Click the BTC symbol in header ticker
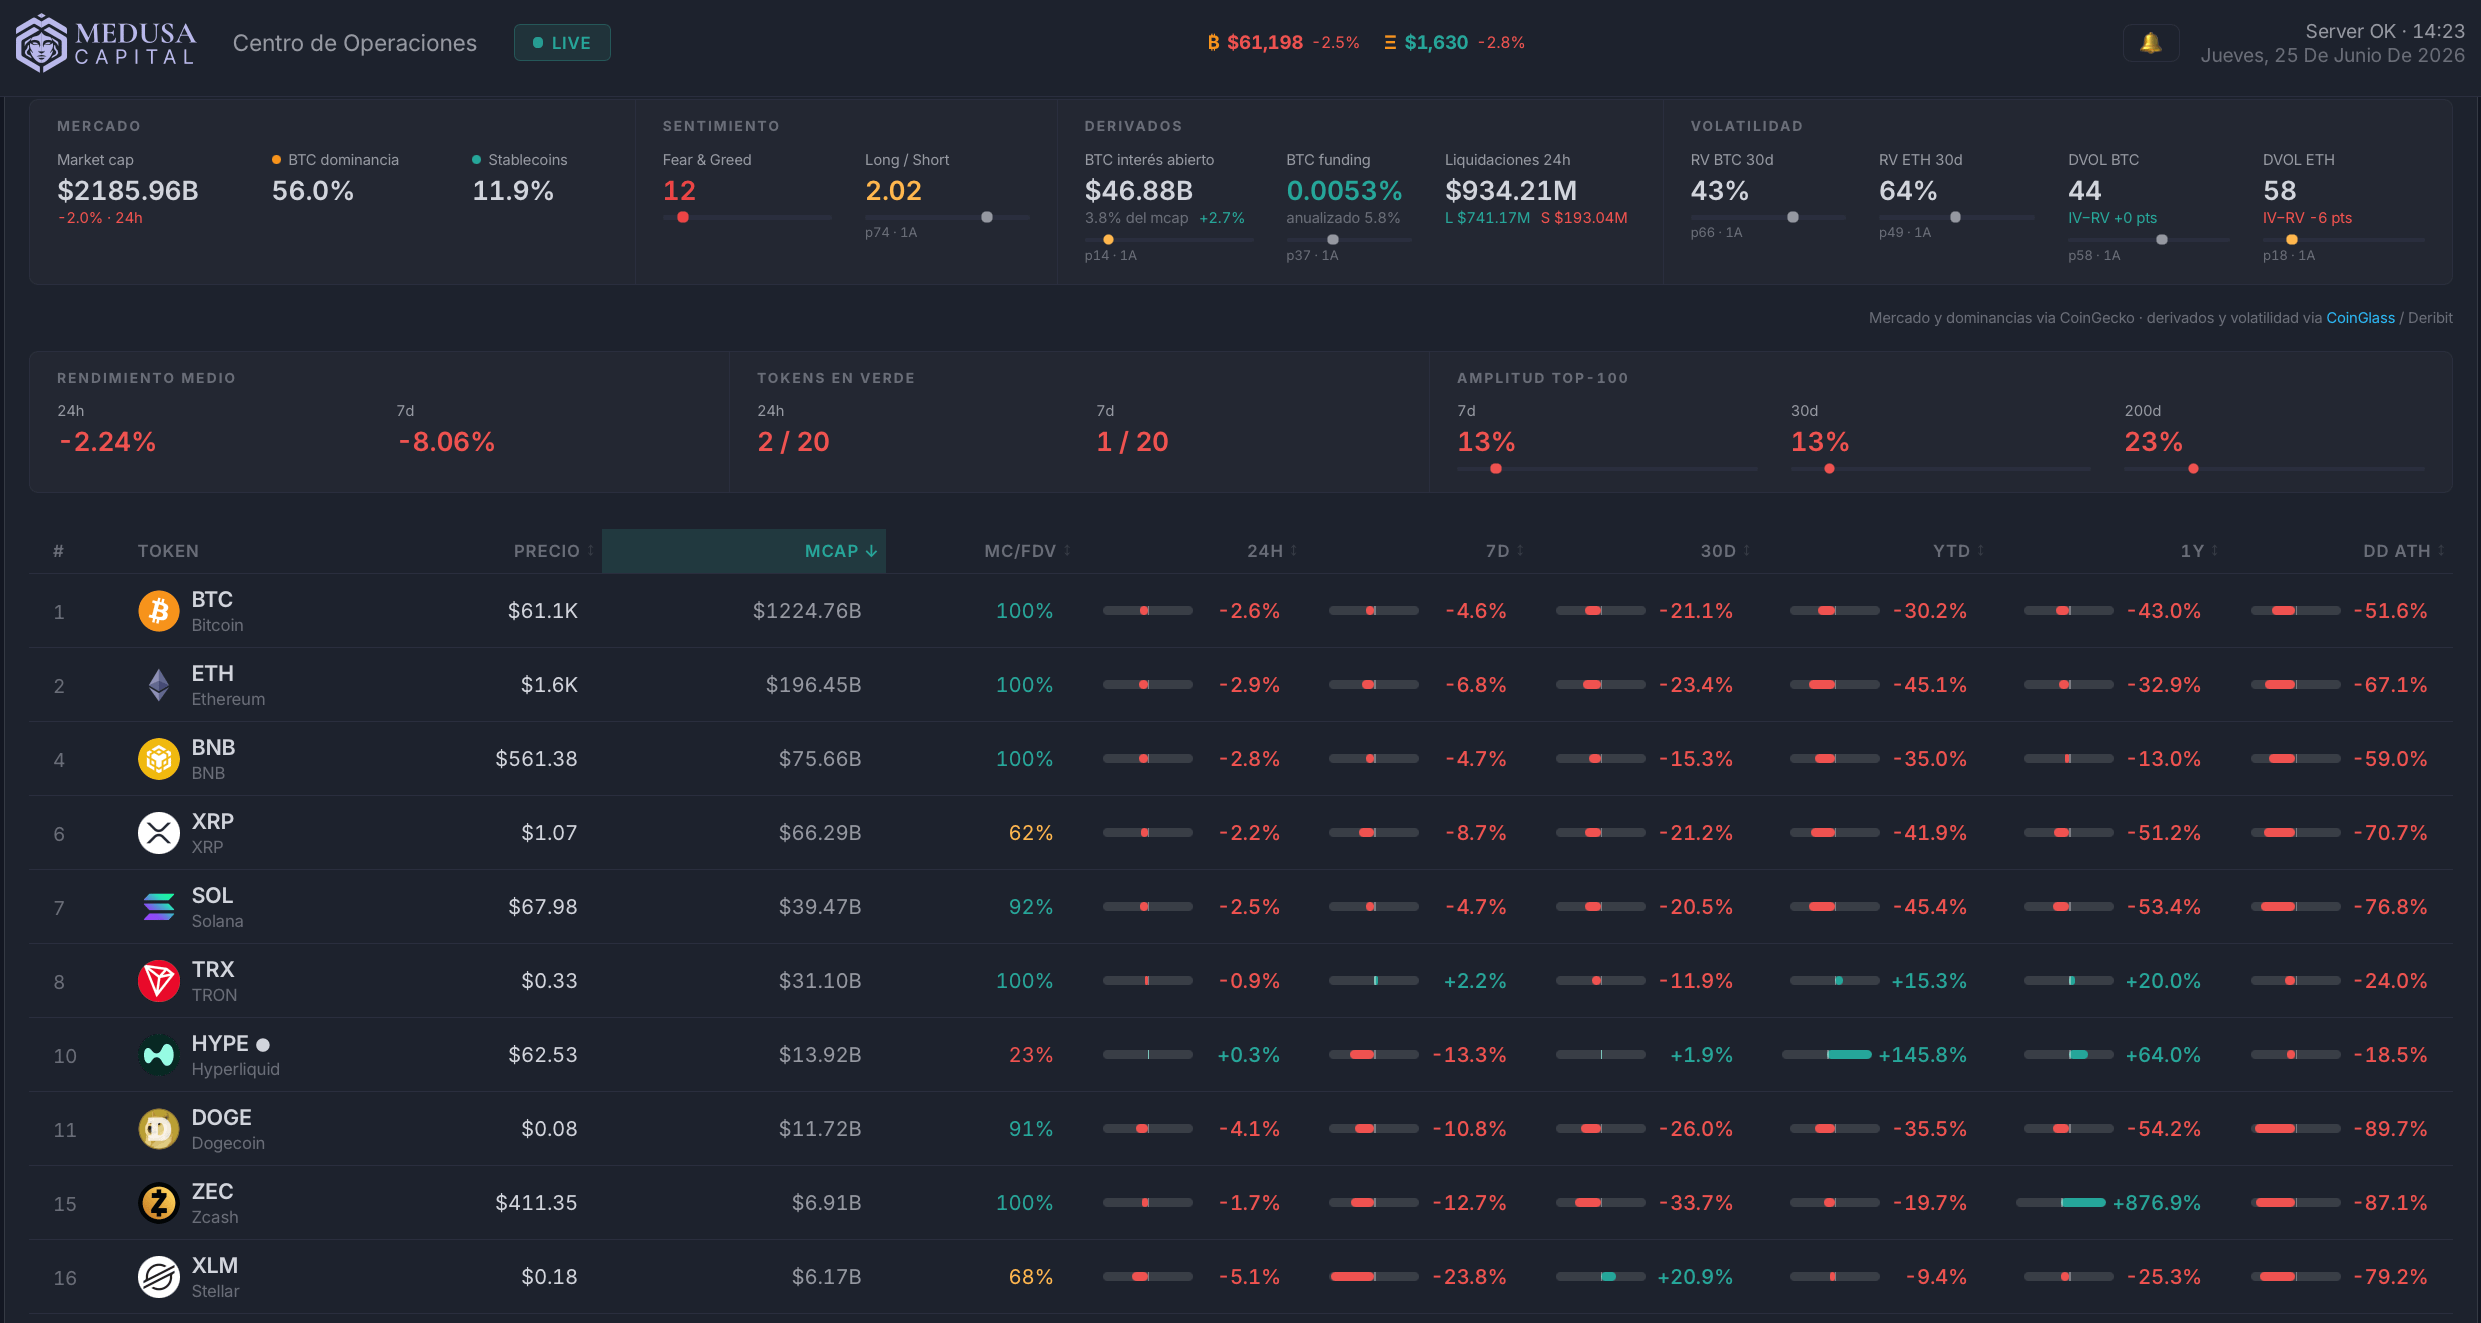 click(1213, 43)
